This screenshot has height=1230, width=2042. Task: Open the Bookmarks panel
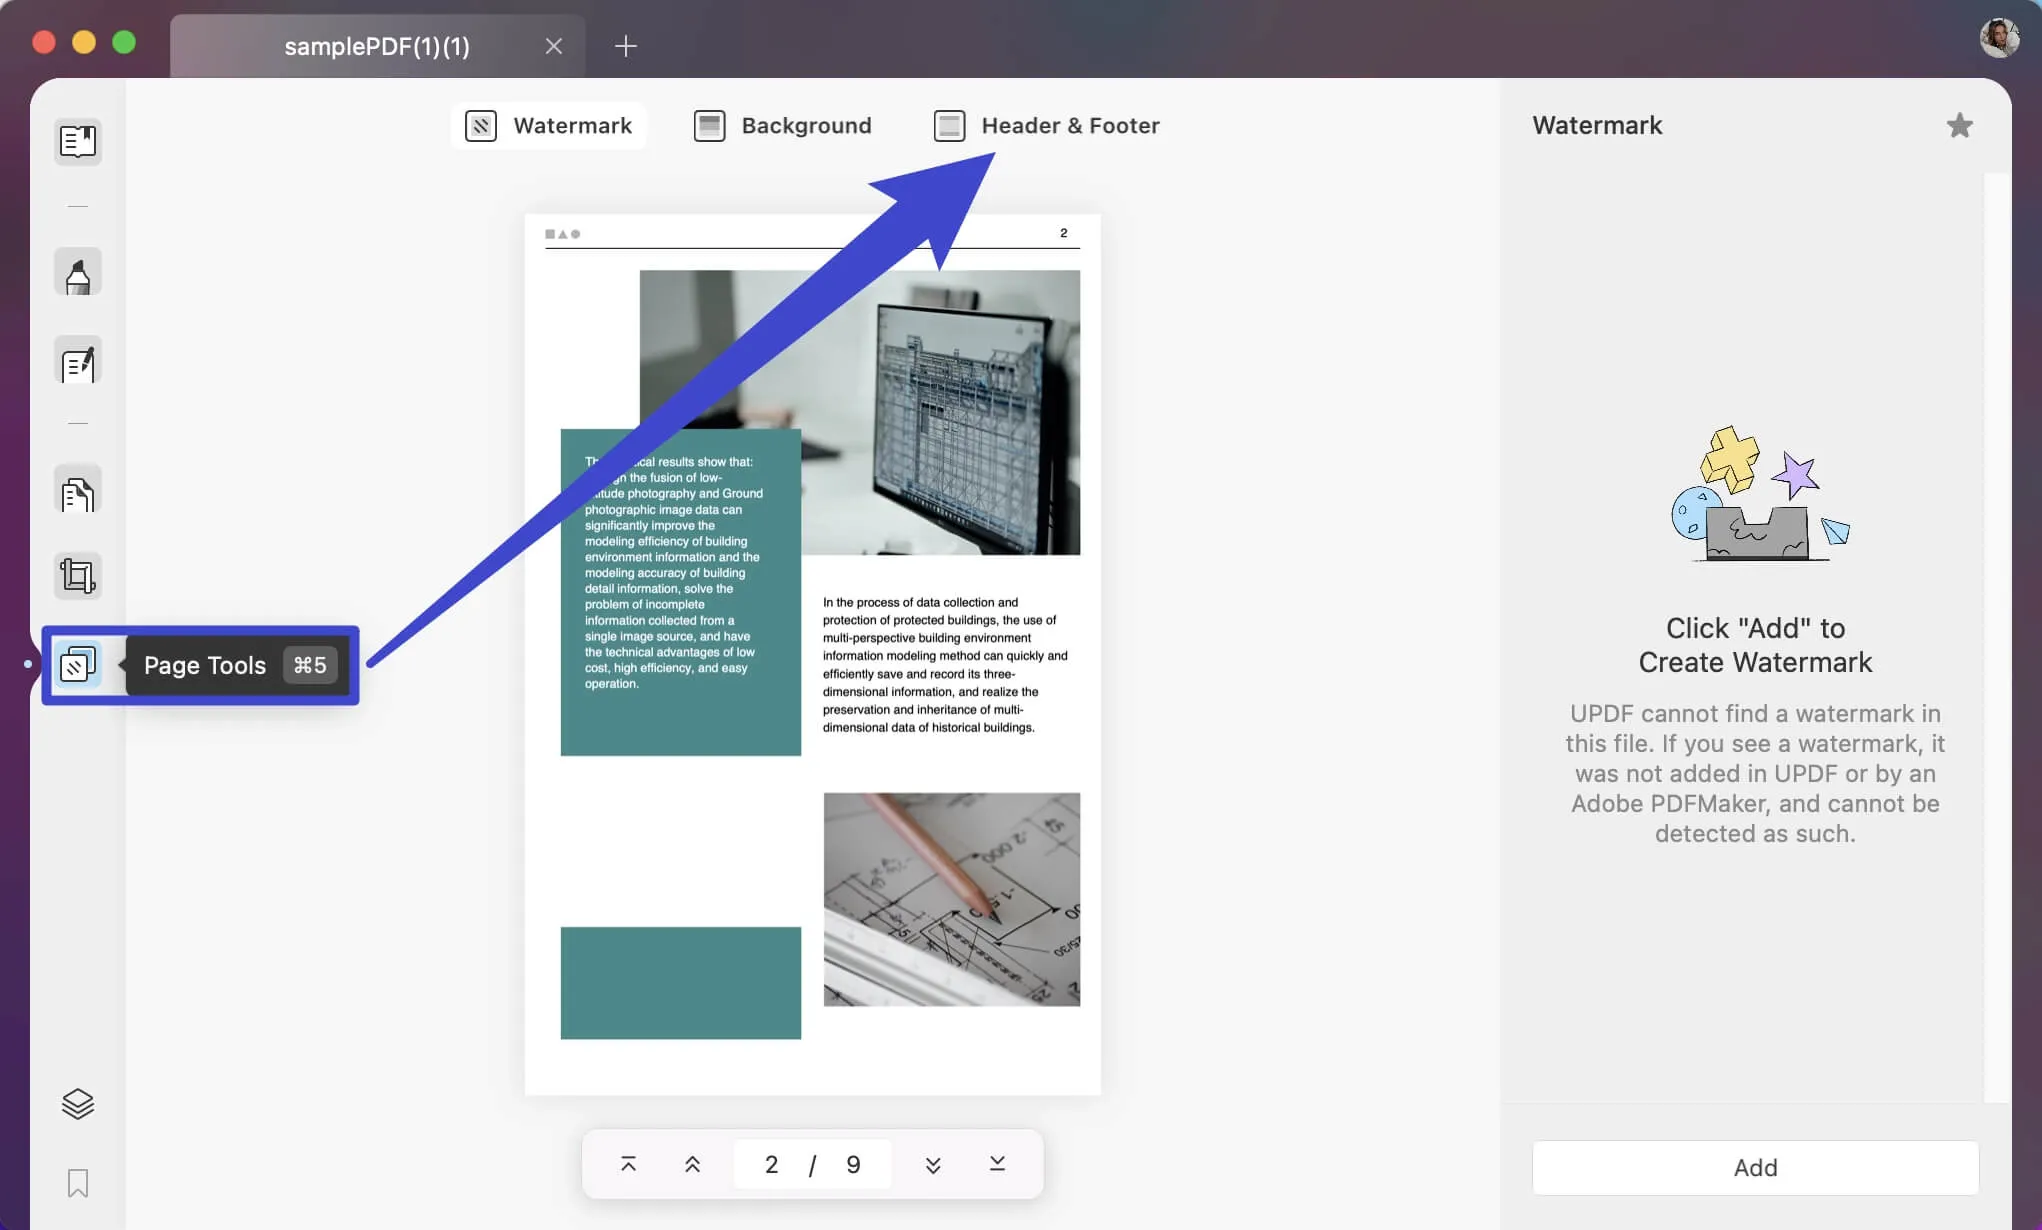pos(77,1183)
